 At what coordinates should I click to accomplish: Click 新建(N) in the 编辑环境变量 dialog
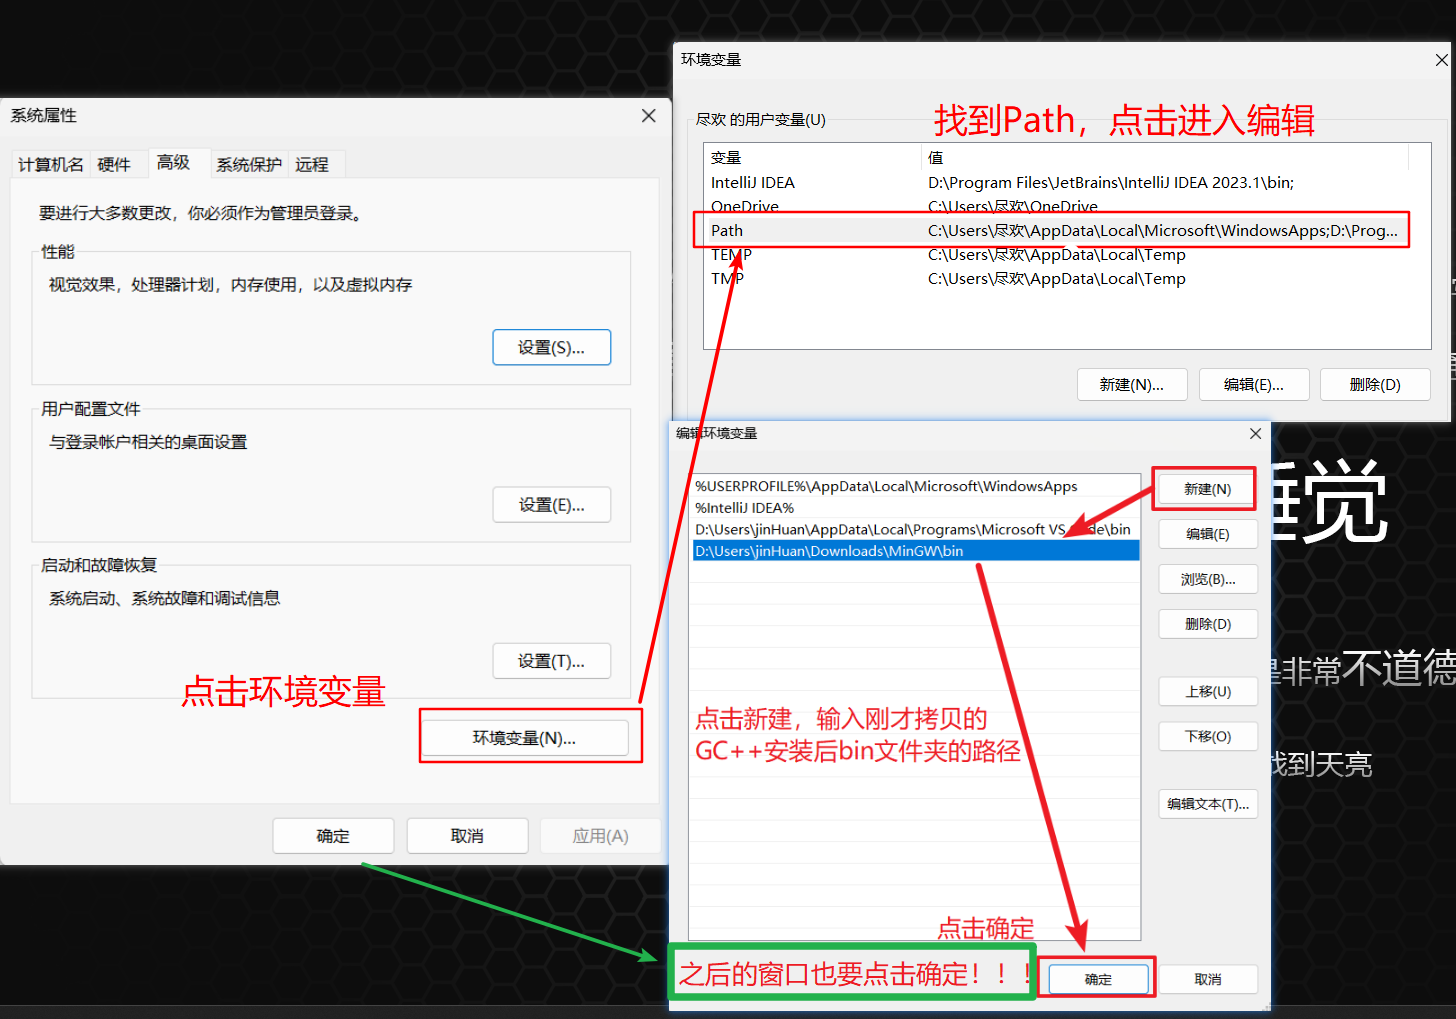1207,489
